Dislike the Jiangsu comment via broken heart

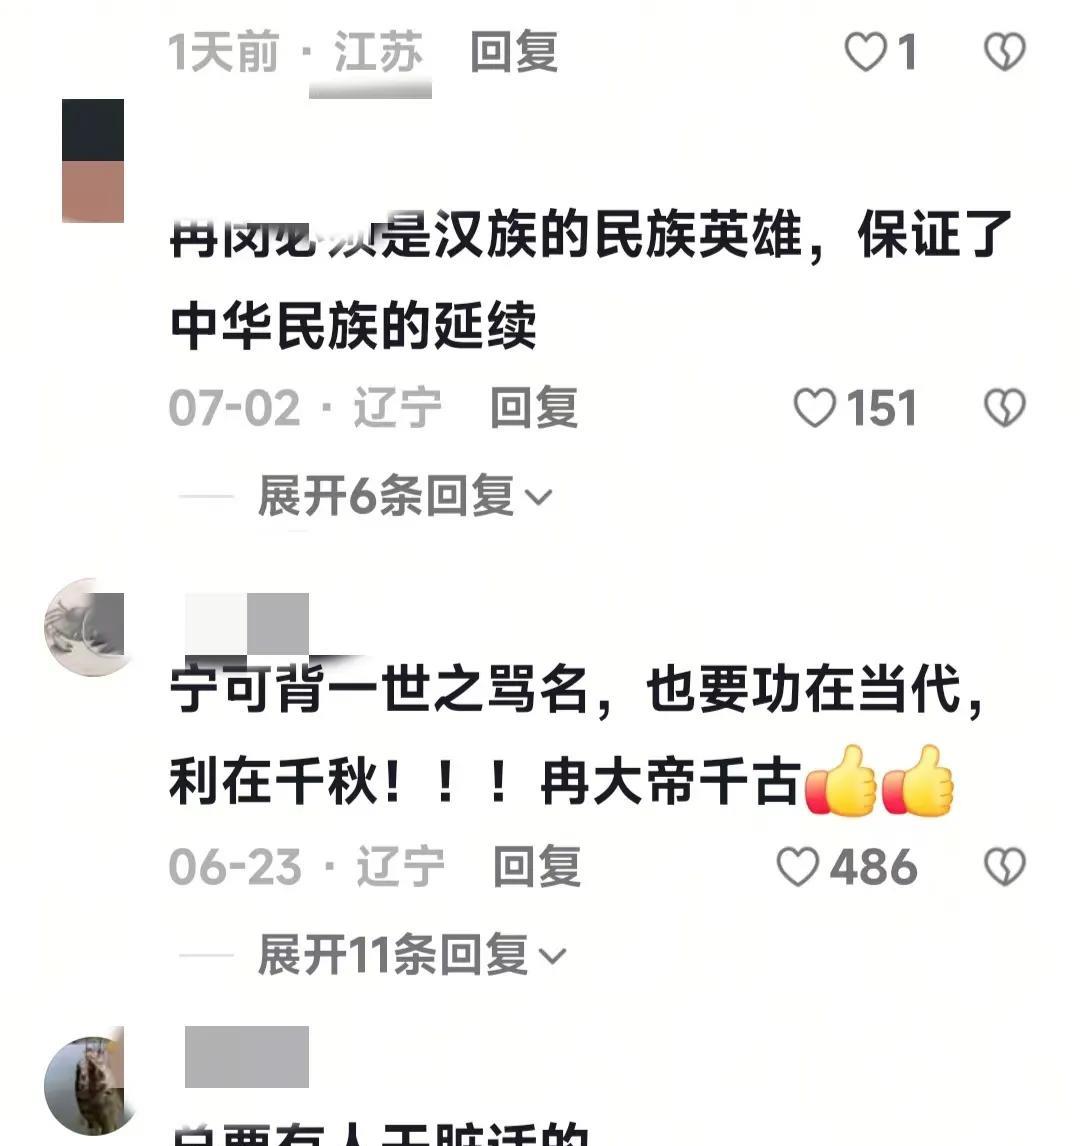[1005, 52]
